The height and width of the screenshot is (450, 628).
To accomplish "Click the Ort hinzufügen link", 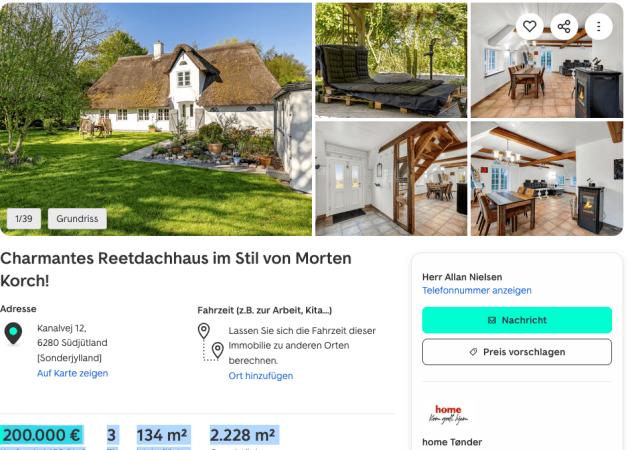I will (261, 376).
